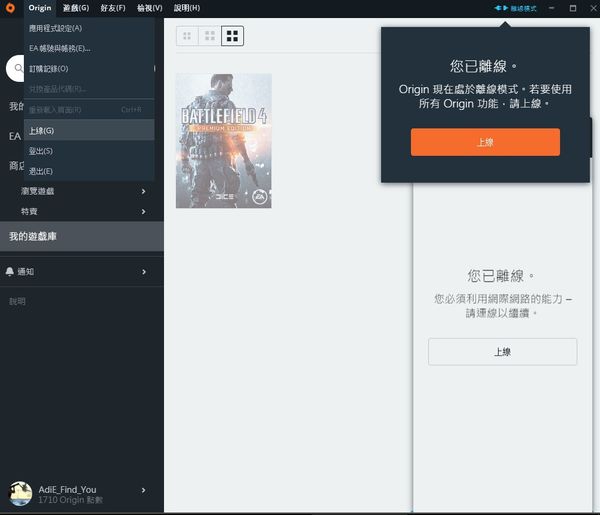Click the offline mode indicator icon

[x=501, y=8]
